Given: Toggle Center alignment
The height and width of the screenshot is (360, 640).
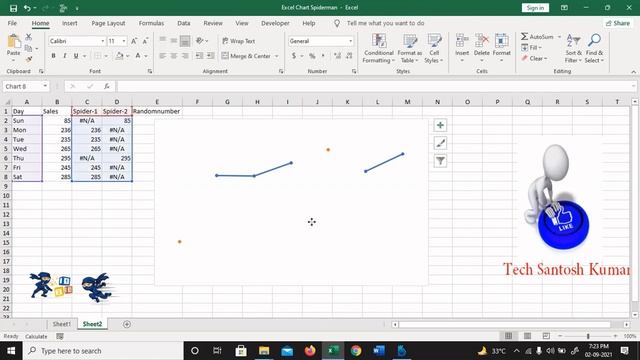Looking at the screenshot, I should point(174,56).
